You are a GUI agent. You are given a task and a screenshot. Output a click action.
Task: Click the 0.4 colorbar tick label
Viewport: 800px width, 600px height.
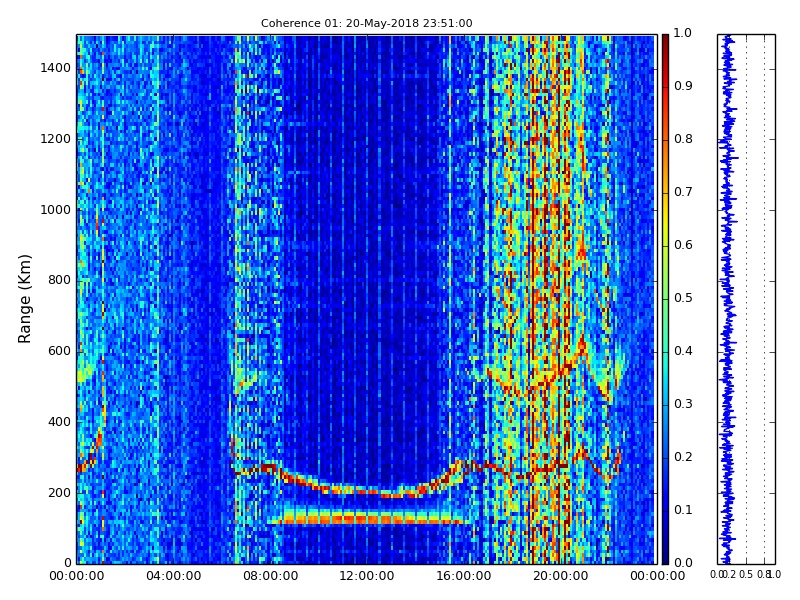click(683, 351)
